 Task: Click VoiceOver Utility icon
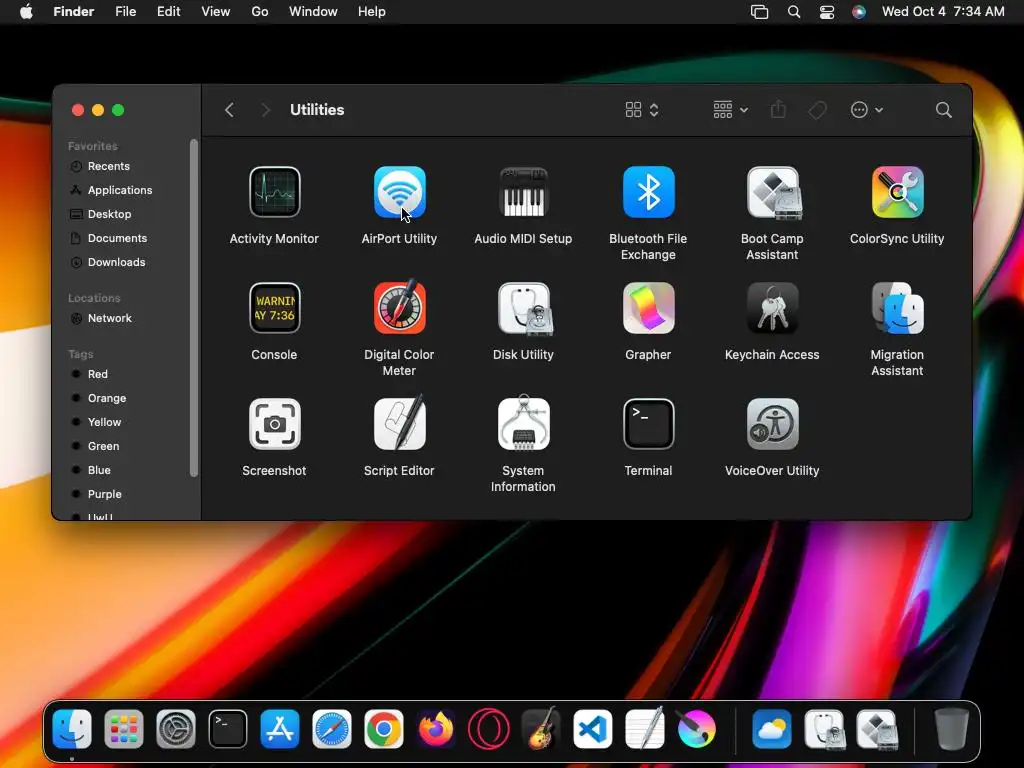(x=773, y=424)
